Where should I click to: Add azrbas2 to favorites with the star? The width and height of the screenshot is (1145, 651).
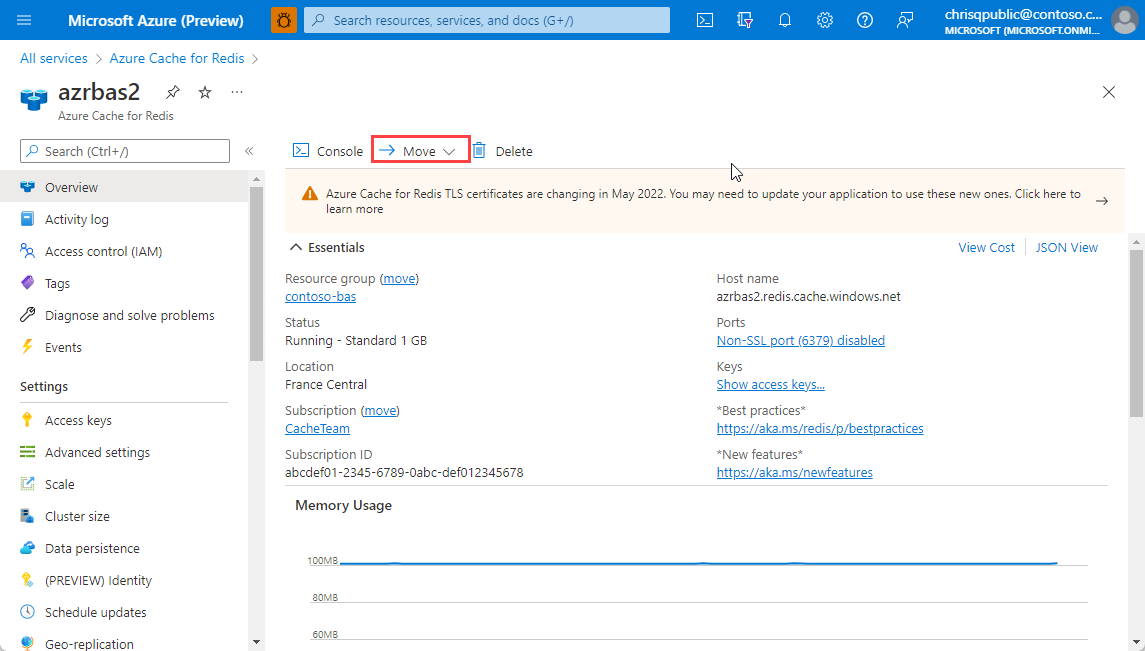coord(204,91)
